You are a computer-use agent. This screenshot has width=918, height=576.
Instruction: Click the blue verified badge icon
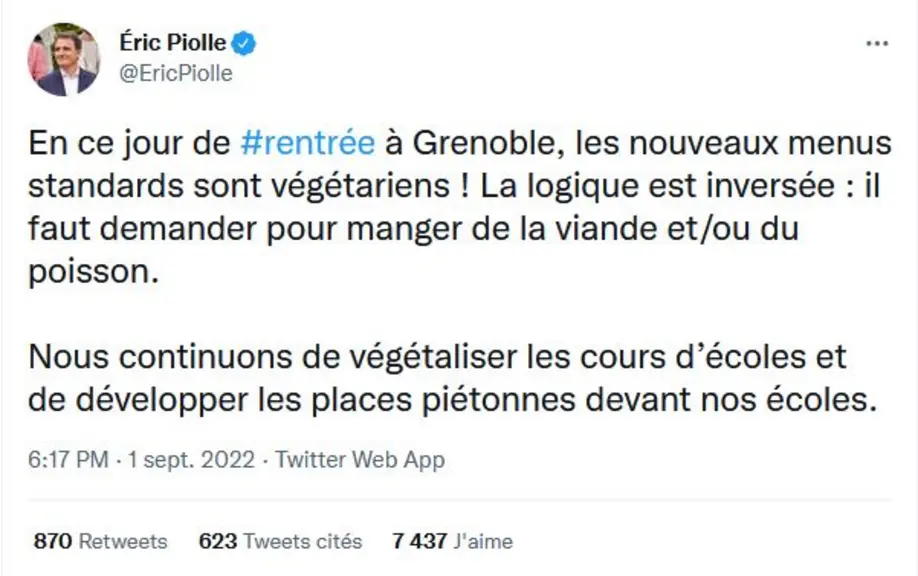[x=244, y=43]
